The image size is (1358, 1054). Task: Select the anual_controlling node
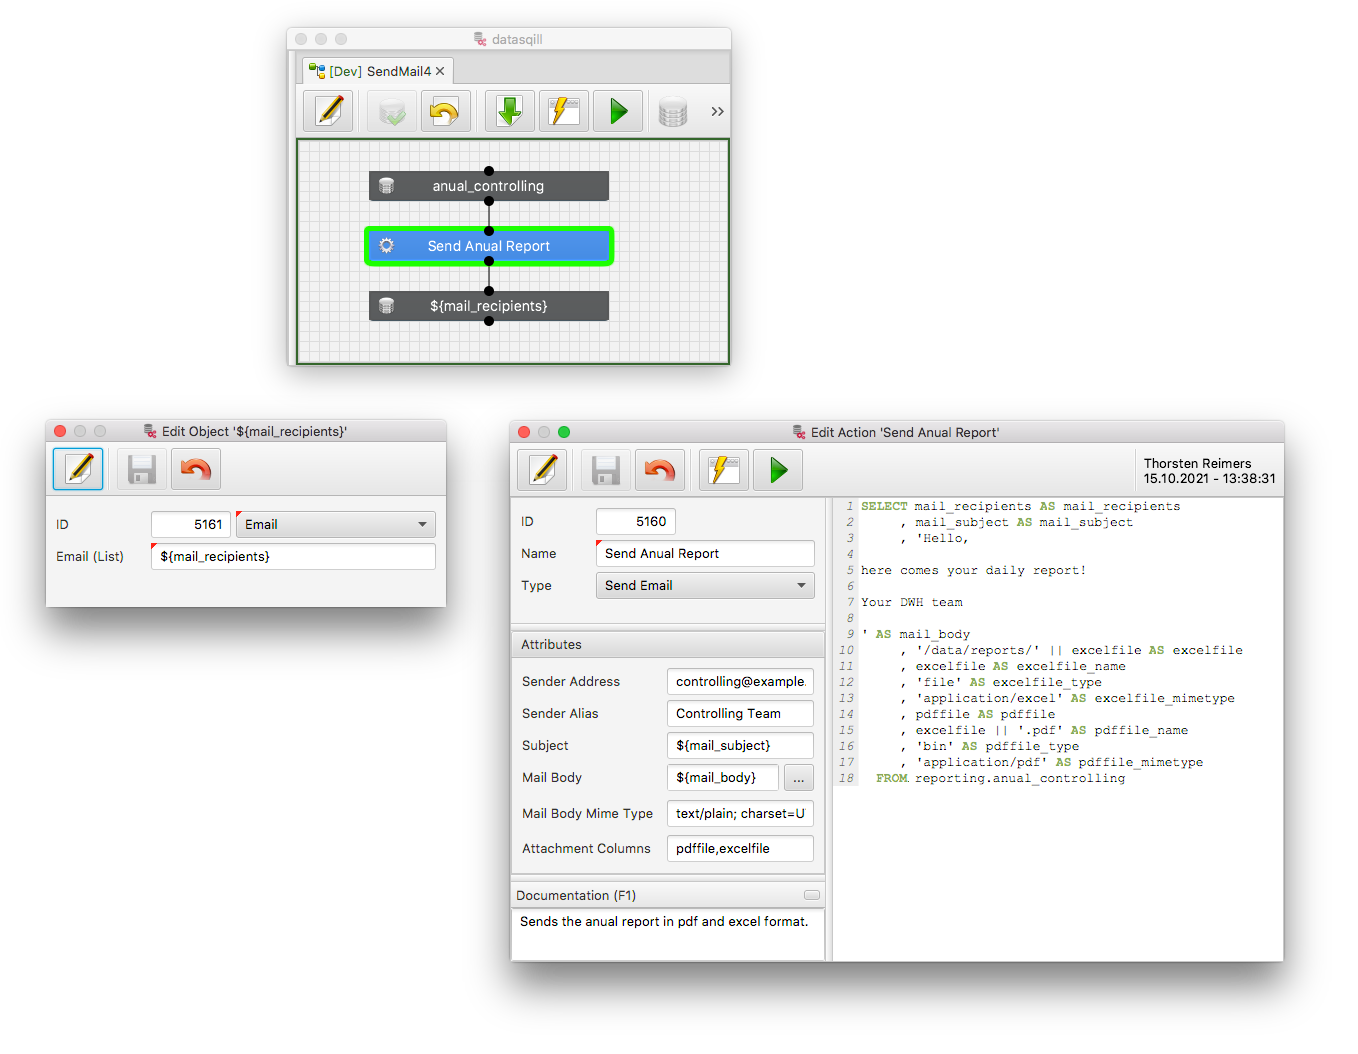pos(488,186)
